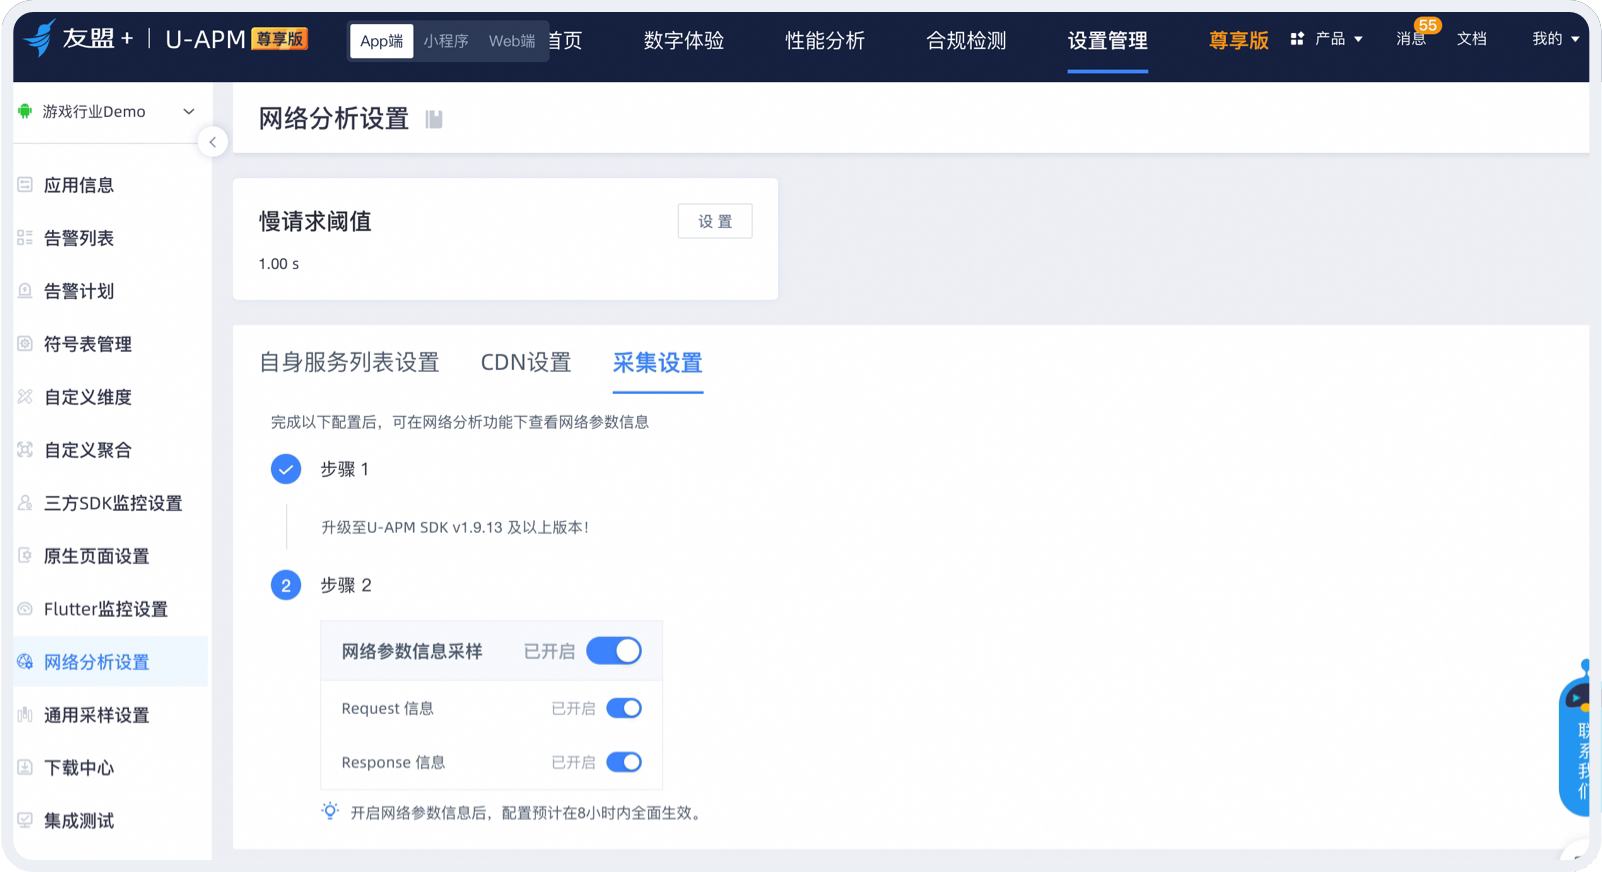1602x872 pixels.
Task: Open the CDN设置 tab
Action: point(526,362)
